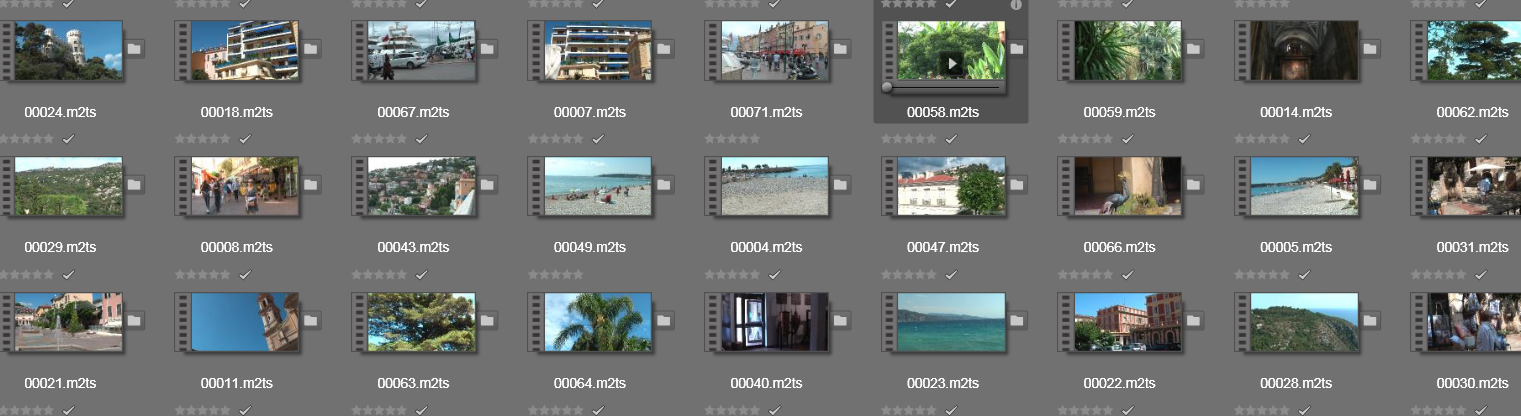The height and width of the screenshot is (416, 1521).
Task: Click the 00005.m2ts file name
Action: [1296, 247]
